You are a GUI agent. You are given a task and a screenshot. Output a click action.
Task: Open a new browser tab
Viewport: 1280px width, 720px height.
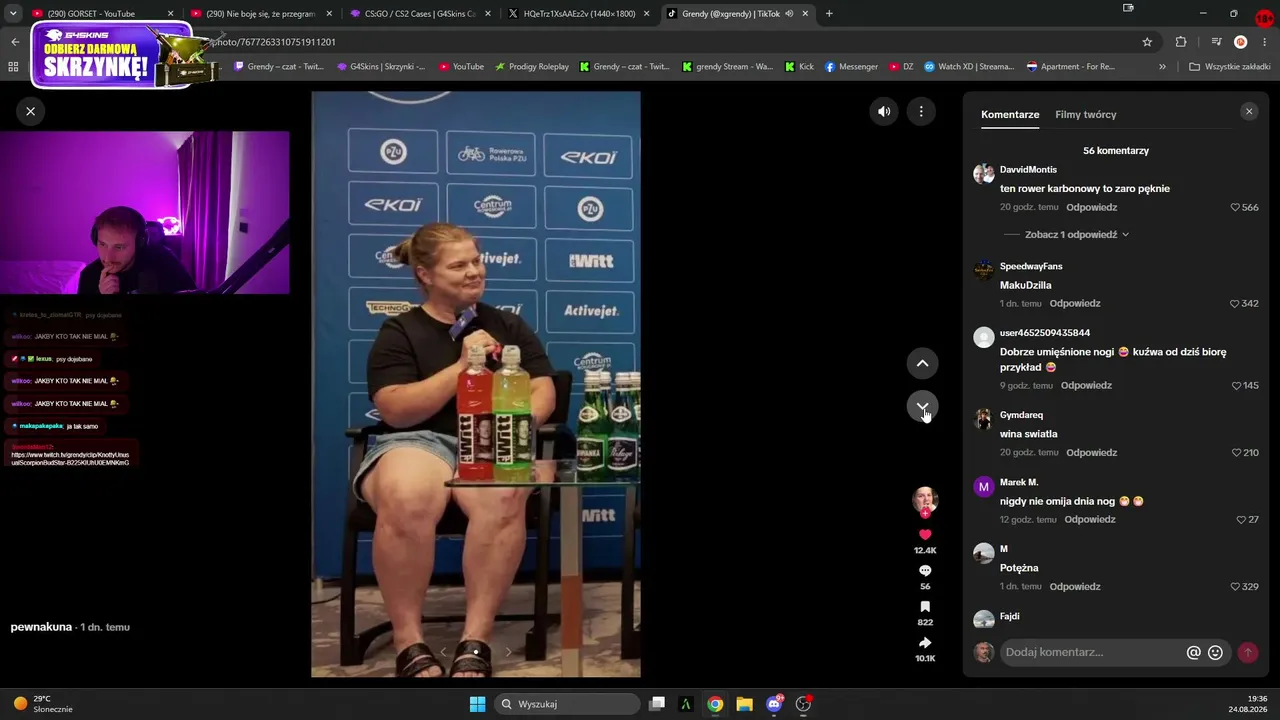coord(829,14)
